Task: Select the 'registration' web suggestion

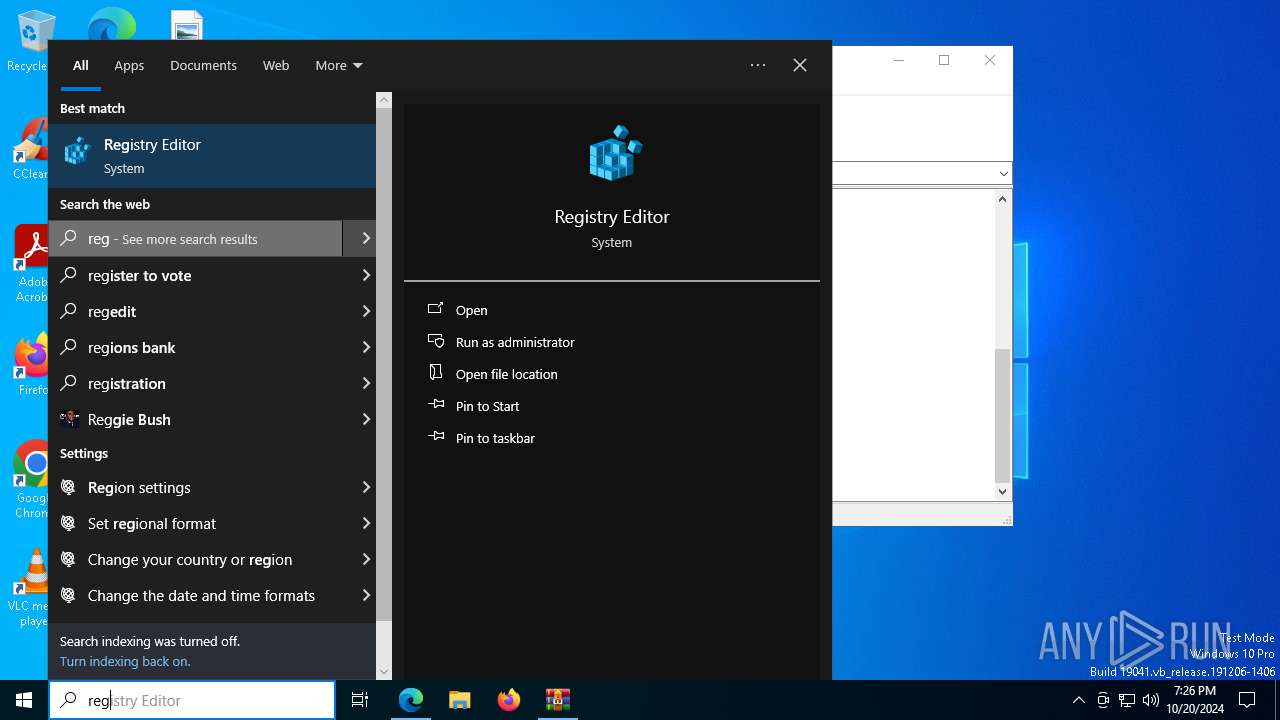Action: (196, 383)
